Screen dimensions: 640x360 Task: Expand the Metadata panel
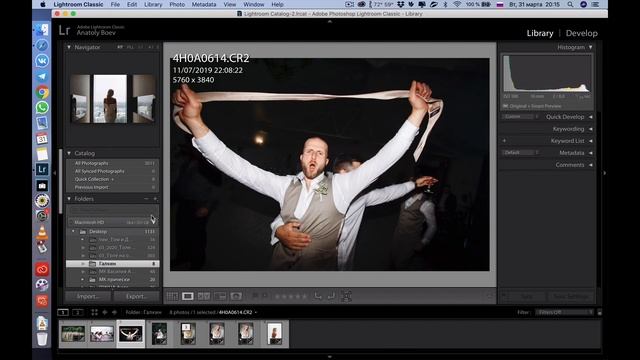tap(591, 153)
